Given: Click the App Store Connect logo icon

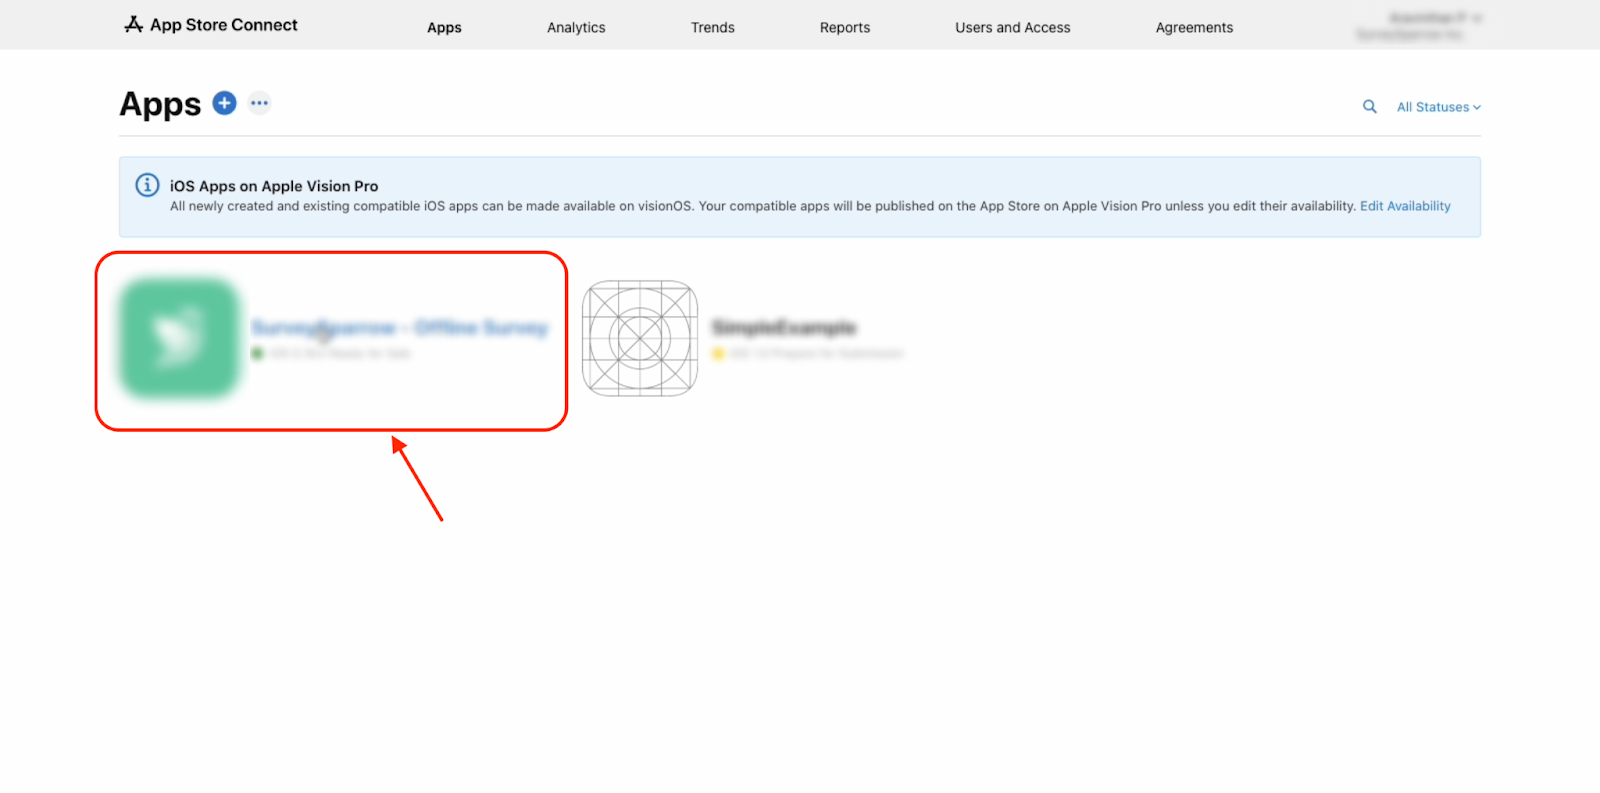Looking at the screenshot, I should tap(133, 24).
